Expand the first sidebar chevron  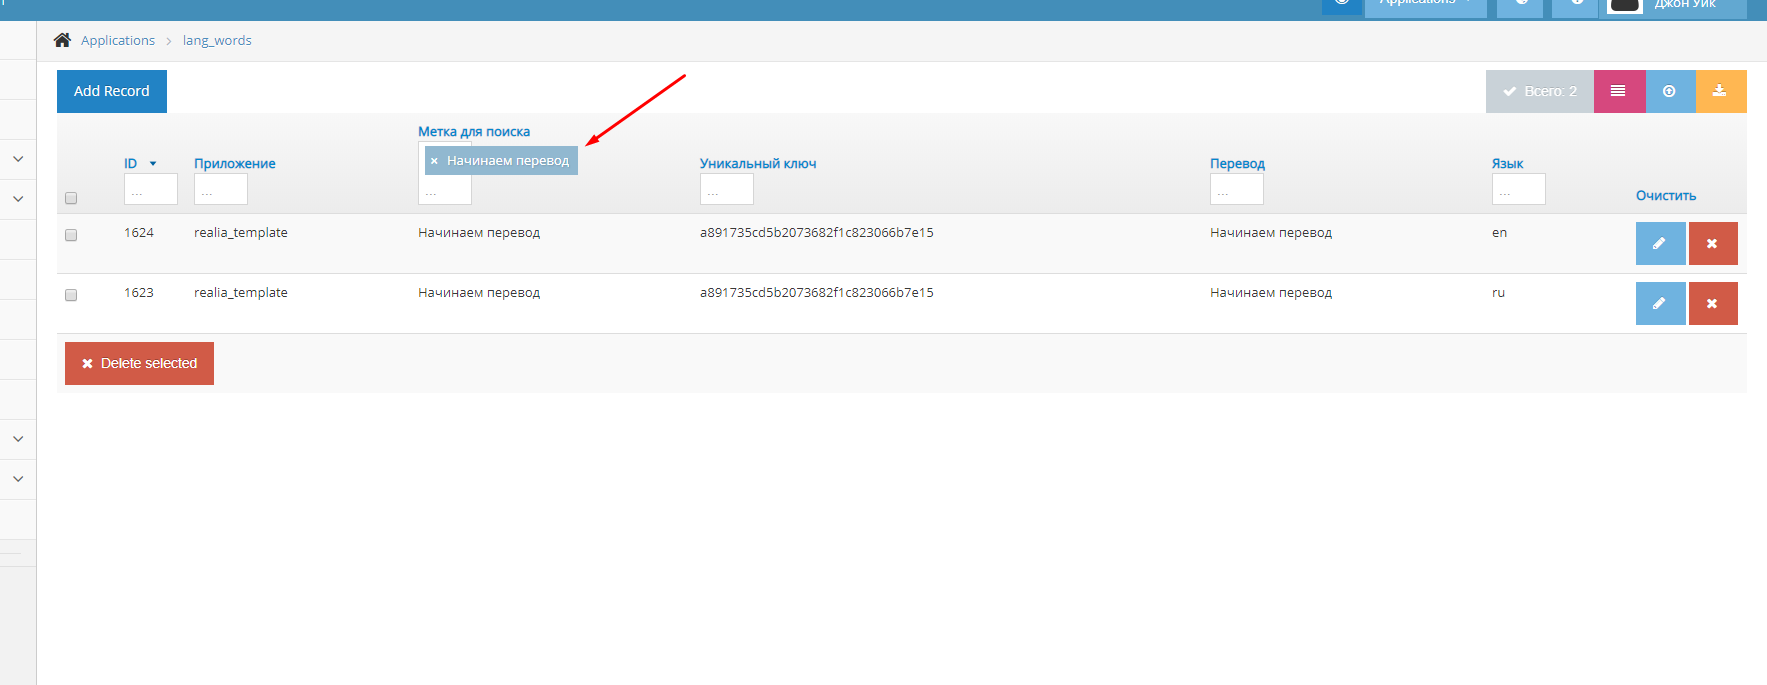[x=18, y=159]
